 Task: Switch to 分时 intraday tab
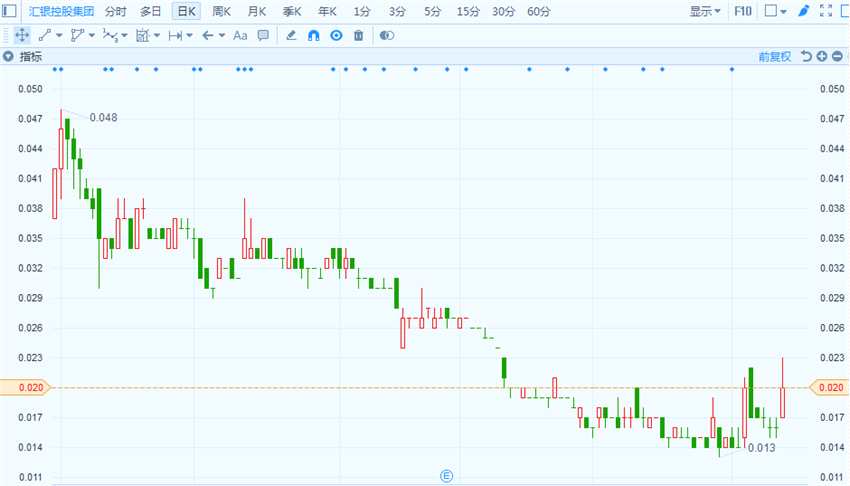(115, 11)
